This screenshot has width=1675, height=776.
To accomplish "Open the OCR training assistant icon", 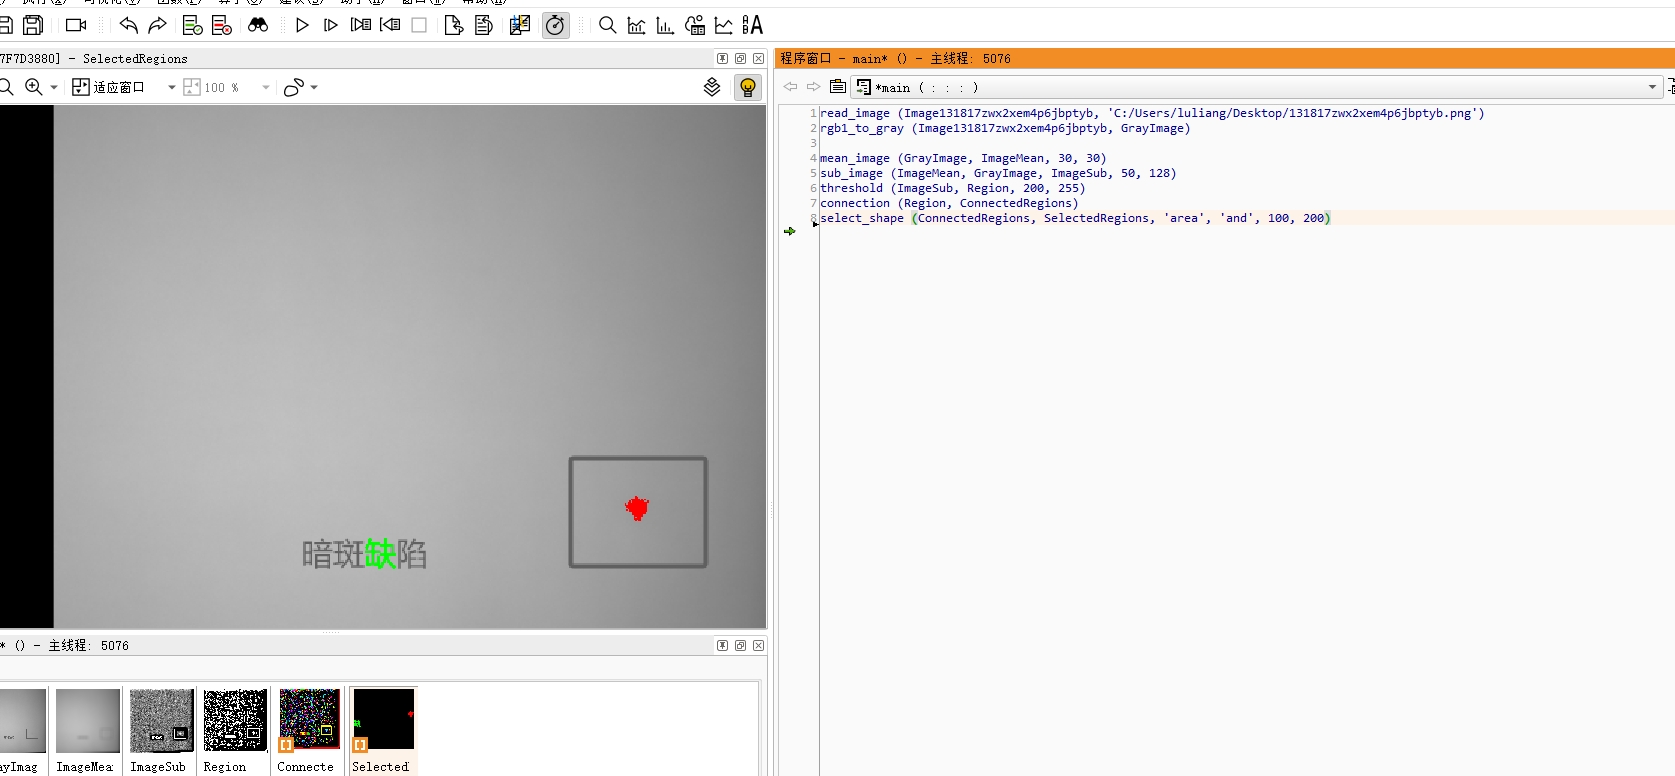I will tap(753, 25).
